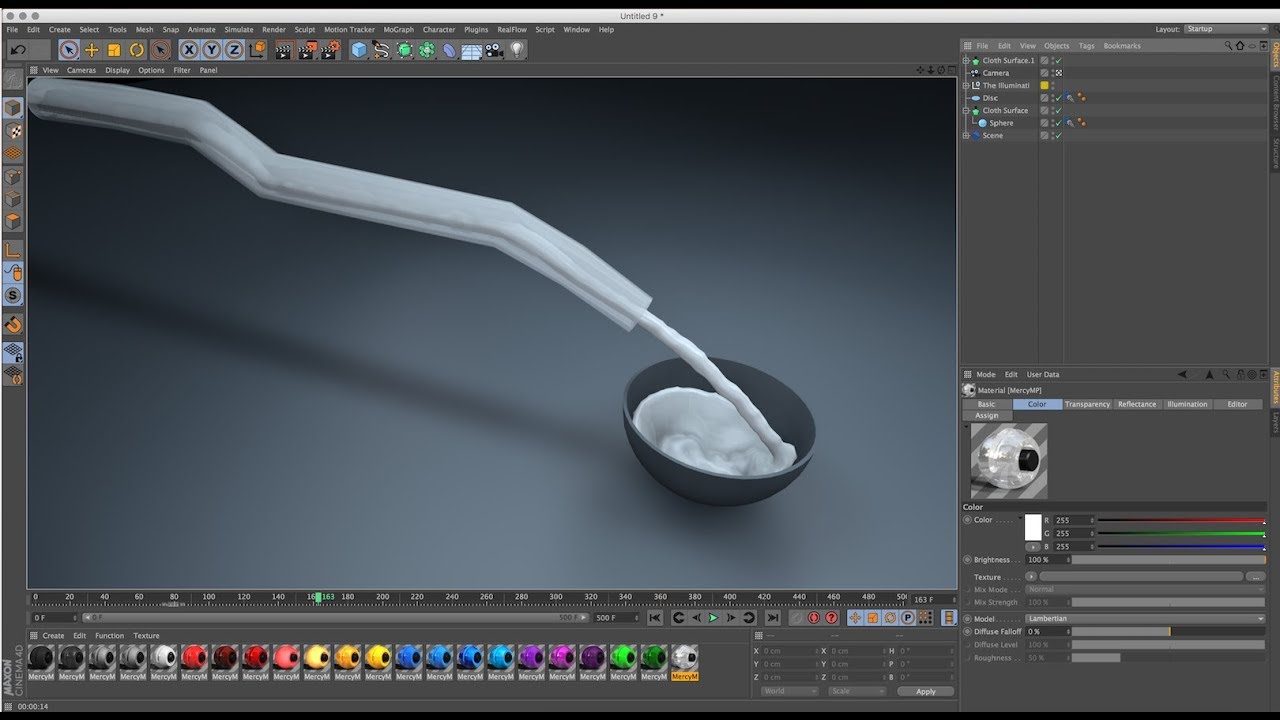Click the Render View clapperboard icon
This screenshot has width=1280, height=720.
coord(283,50)
